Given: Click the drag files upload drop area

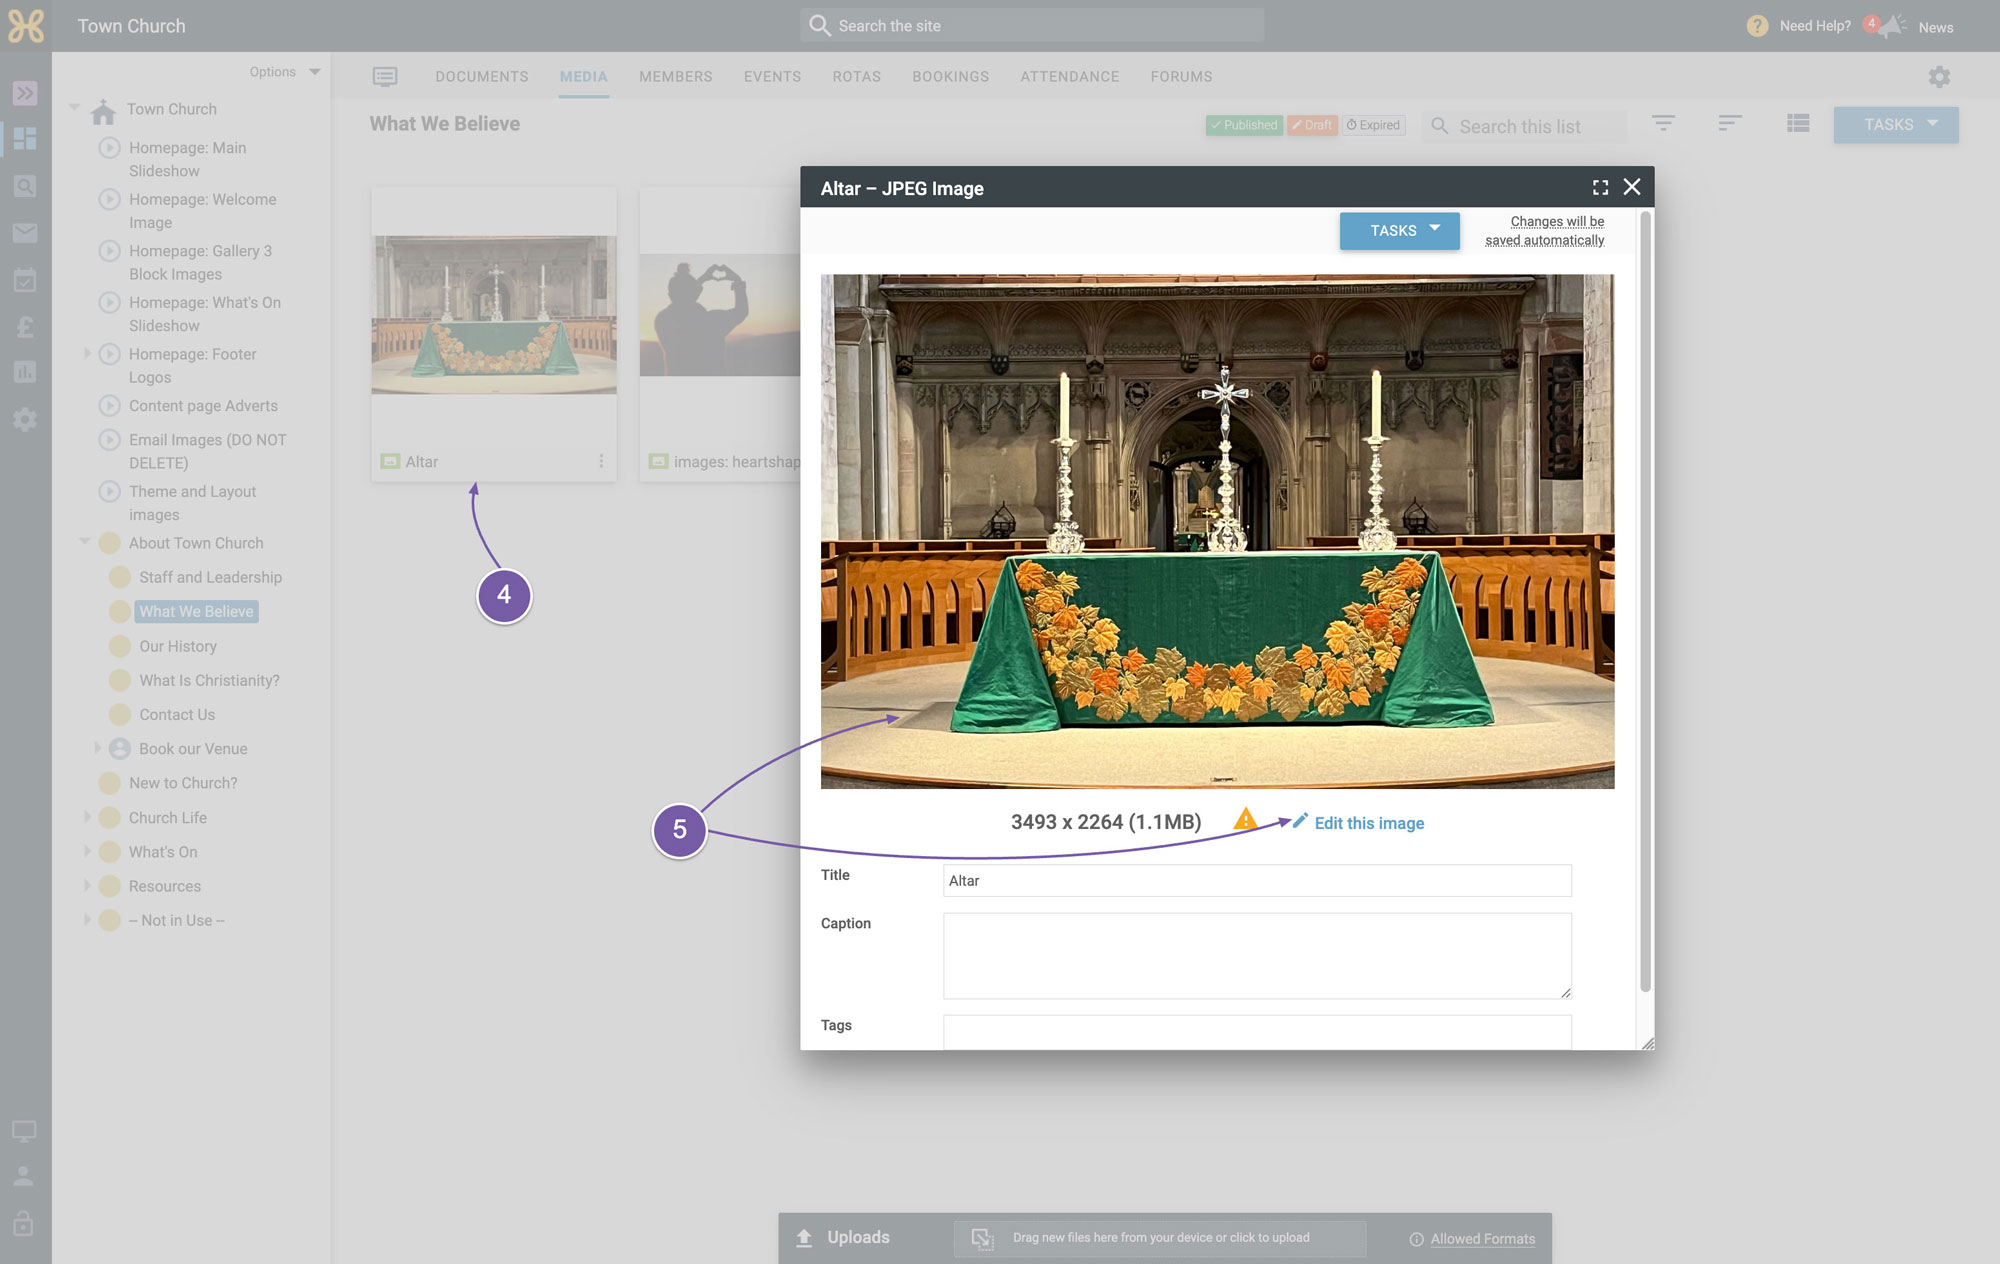Looking at the screenshot, I should click(x=1160, y=1238).
